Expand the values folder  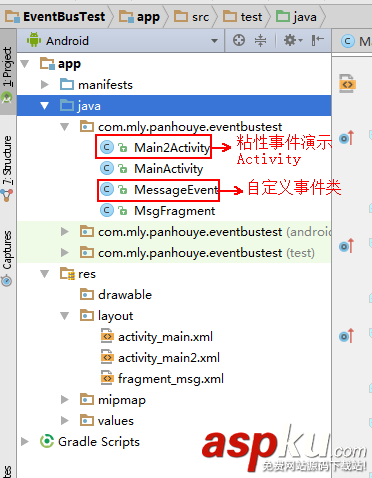pos(65,420)
